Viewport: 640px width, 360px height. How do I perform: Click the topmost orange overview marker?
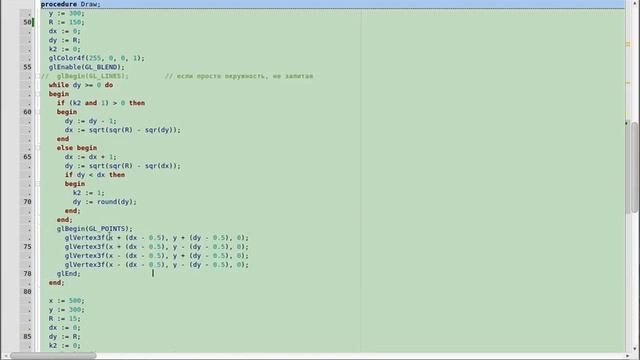pos(628,44)
